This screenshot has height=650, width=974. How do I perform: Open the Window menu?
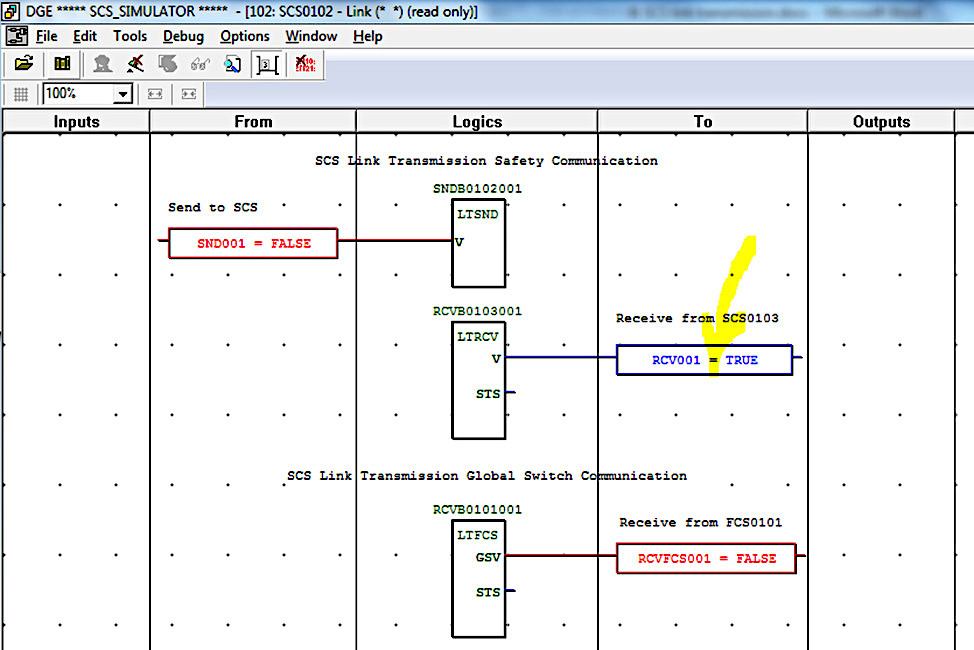tap(311, 36)
